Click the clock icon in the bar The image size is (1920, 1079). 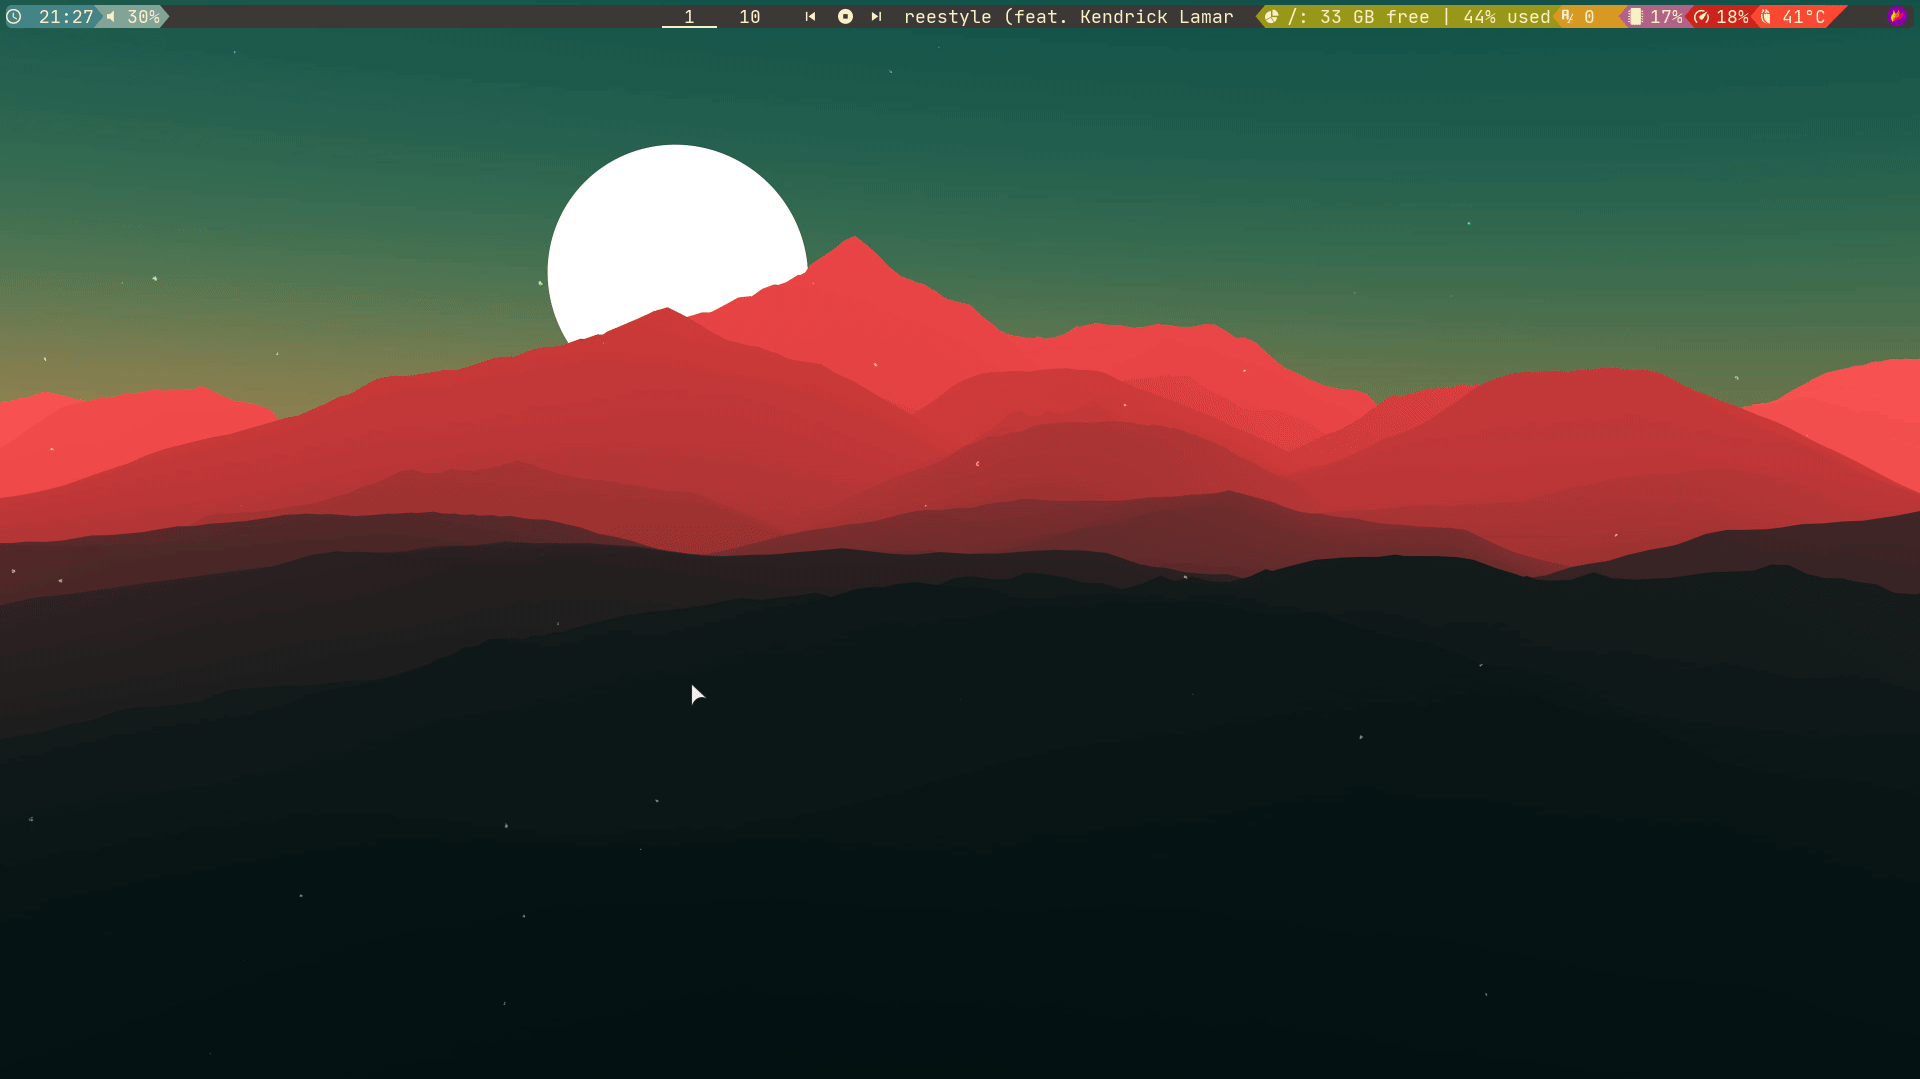point(14,17)
